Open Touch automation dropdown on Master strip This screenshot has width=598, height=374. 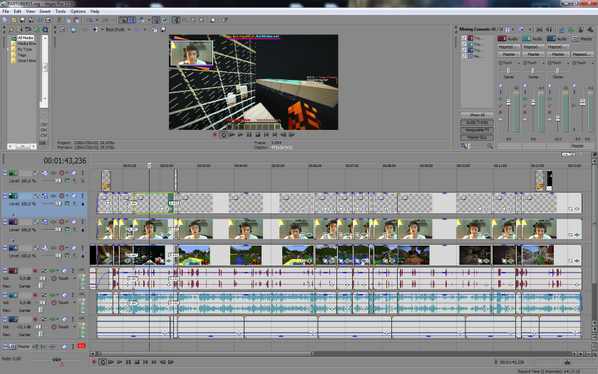(x=592, y=63)
